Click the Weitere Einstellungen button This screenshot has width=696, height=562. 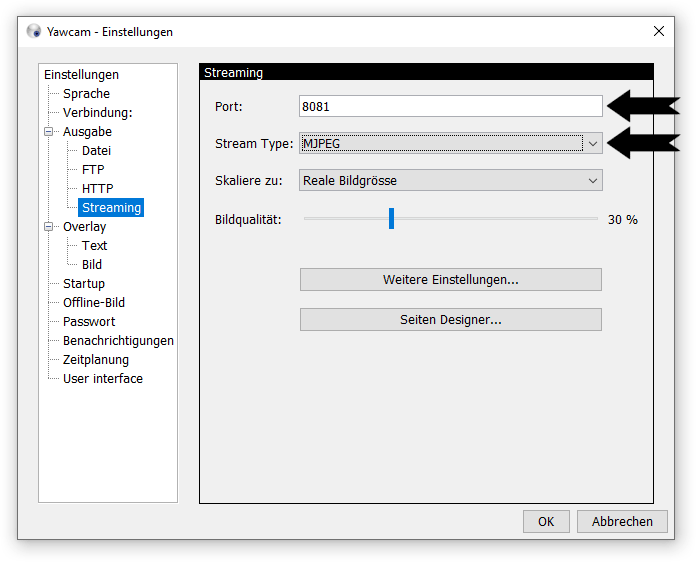pyautogui.click(x=450, y=280)
